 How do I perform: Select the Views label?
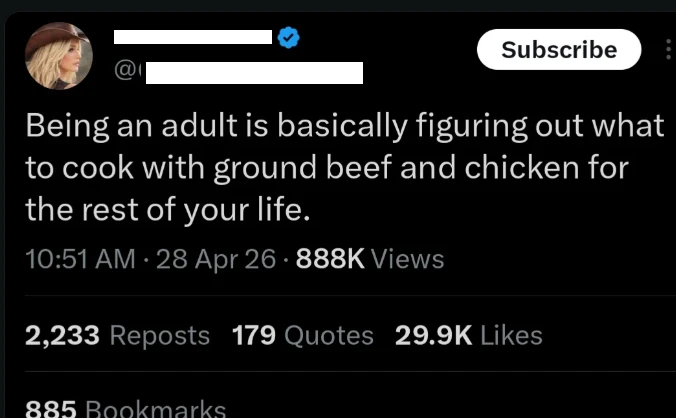click(407, 259)
